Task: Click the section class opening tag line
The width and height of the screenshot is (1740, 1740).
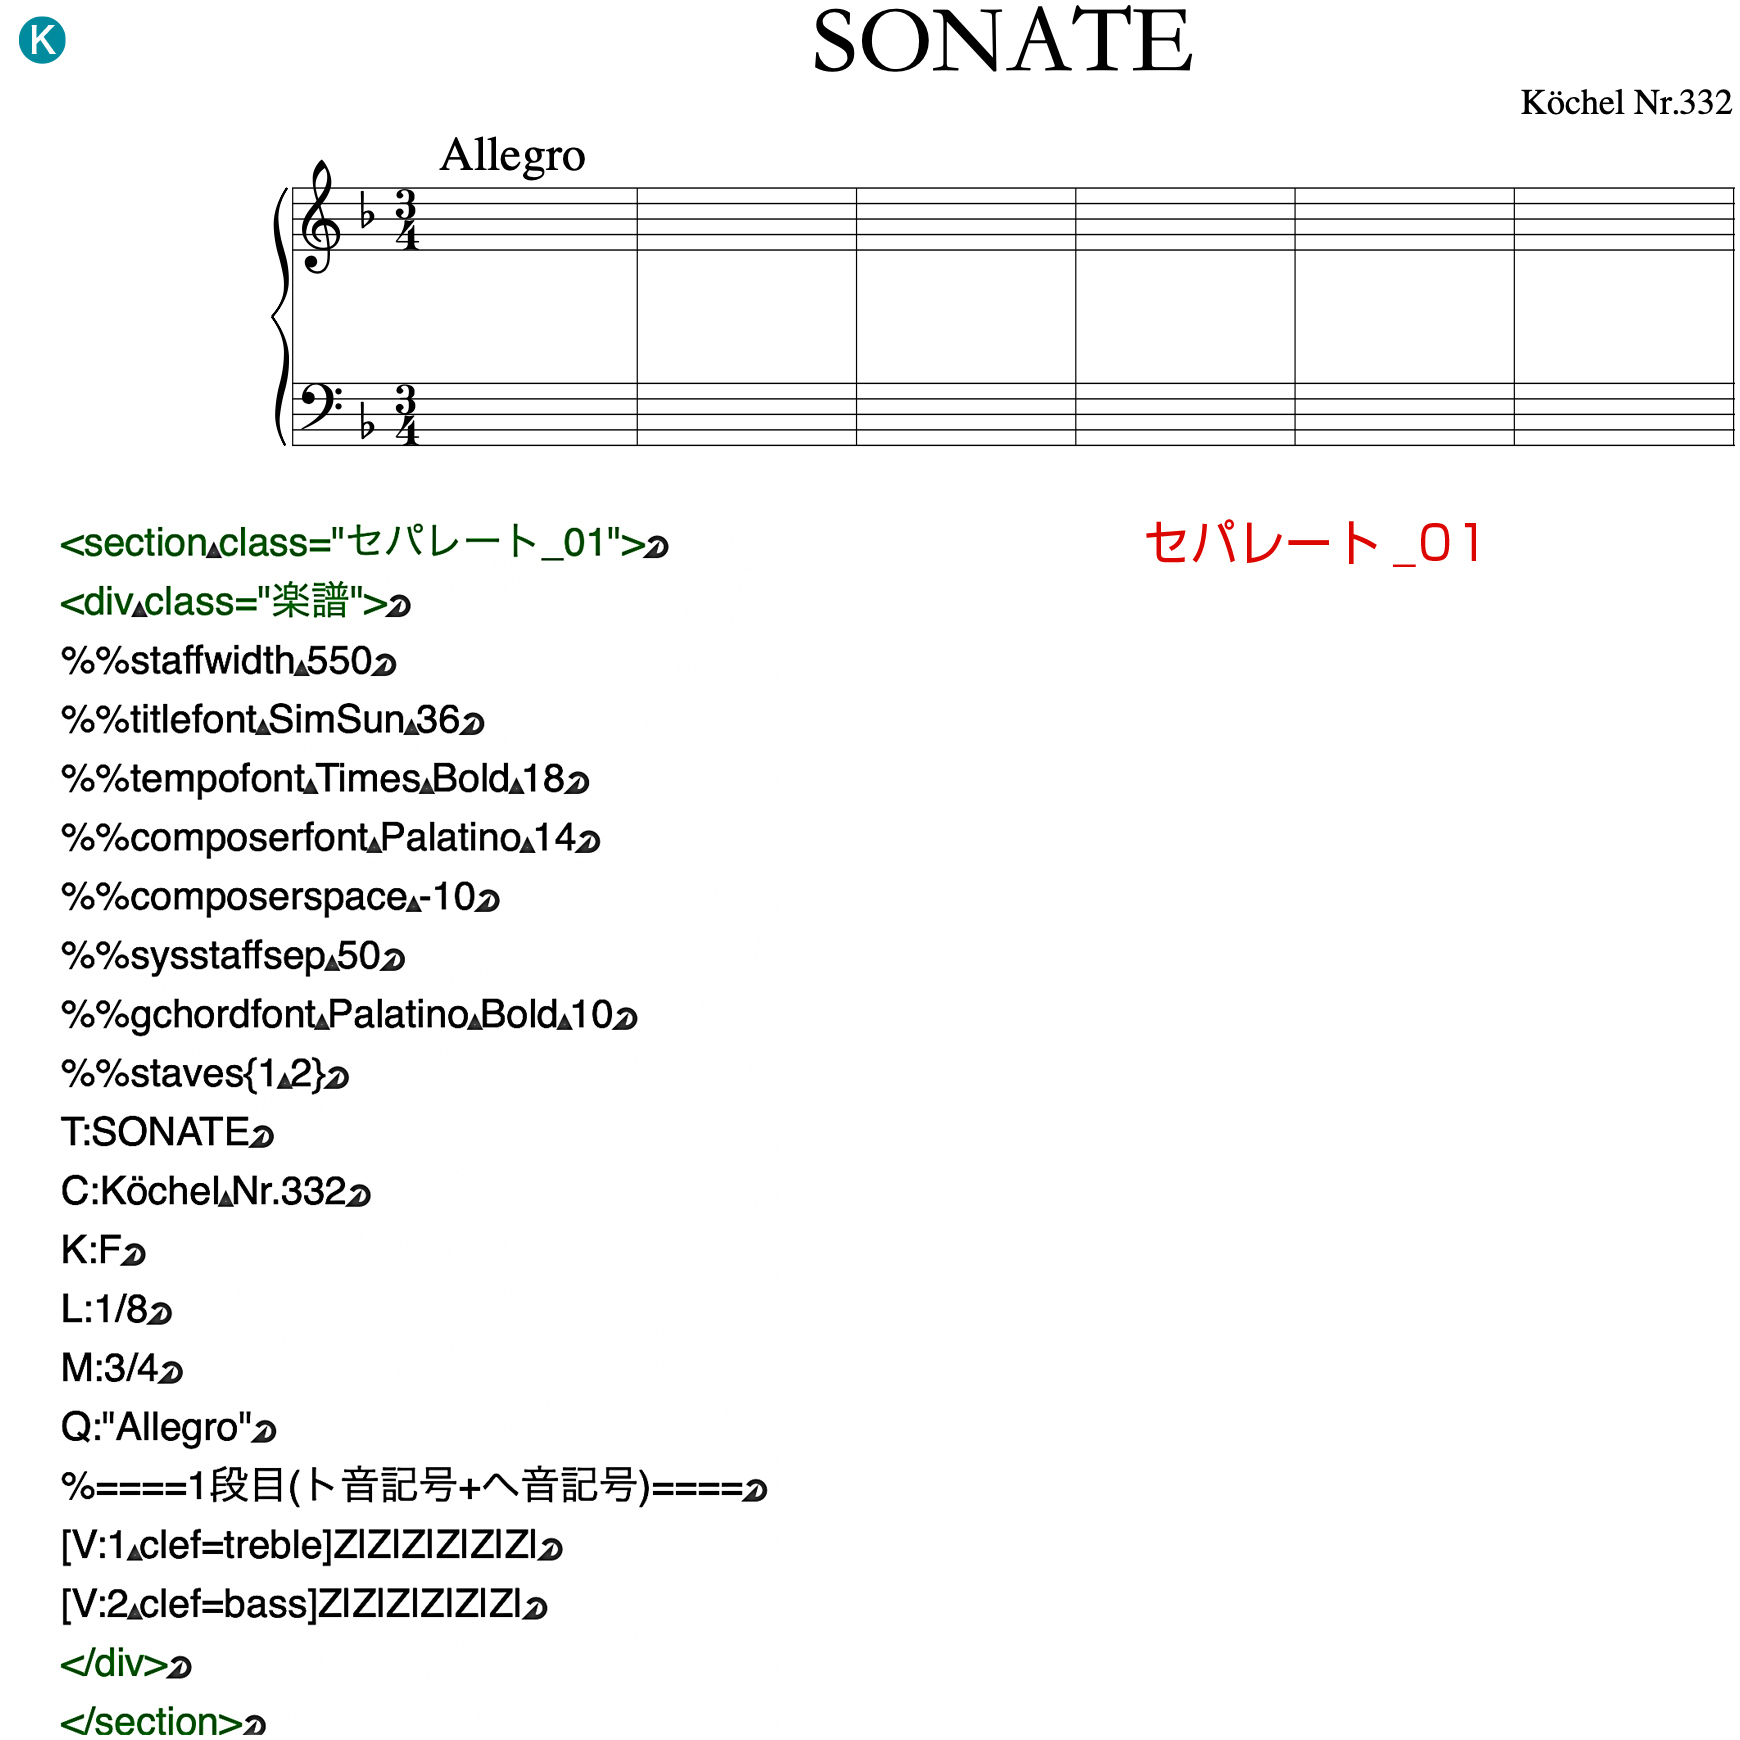Action: point(362,544)
